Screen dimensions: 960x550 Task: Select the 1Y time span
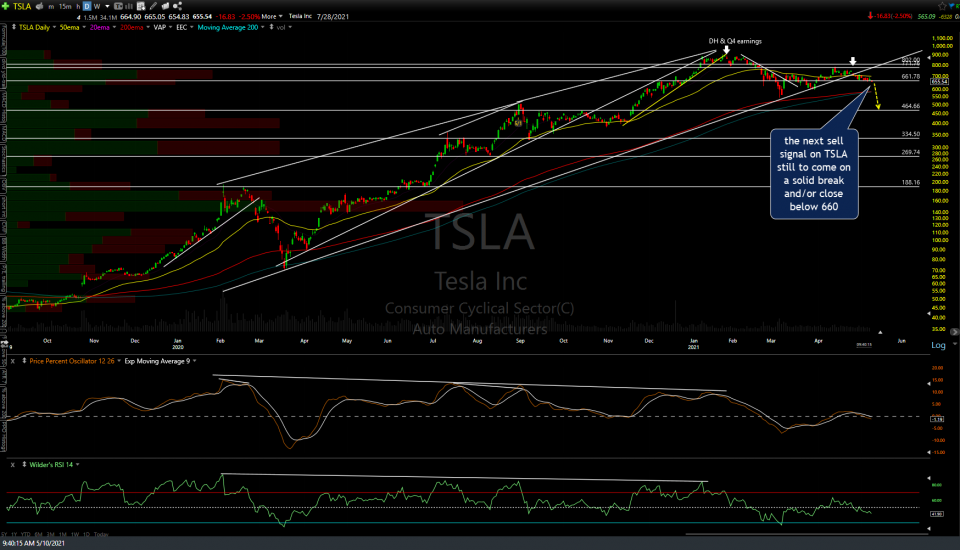pyautogui.click(x=14, y=535)
